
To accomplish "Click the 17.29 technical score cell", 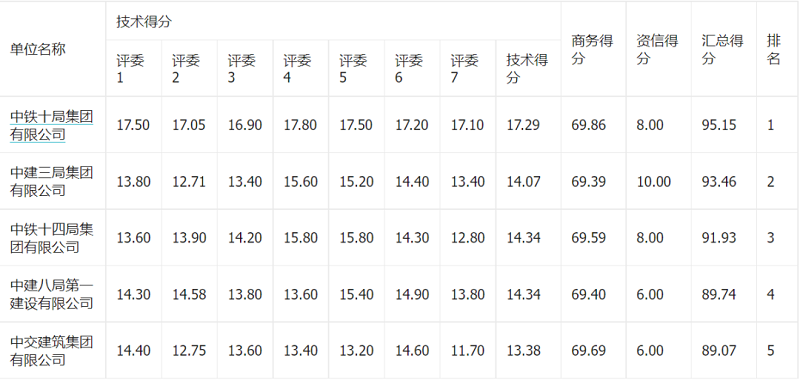I will point(523,125).
